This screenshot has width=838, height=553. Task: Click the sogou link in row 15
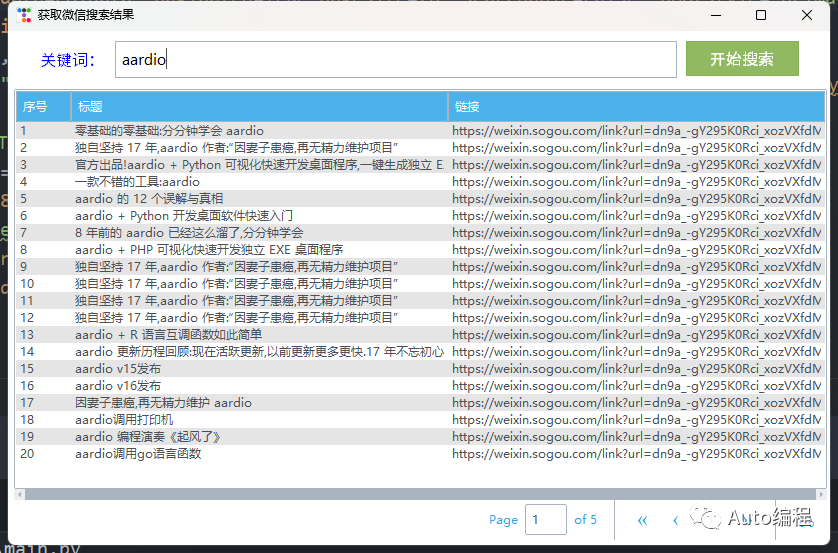637,369
